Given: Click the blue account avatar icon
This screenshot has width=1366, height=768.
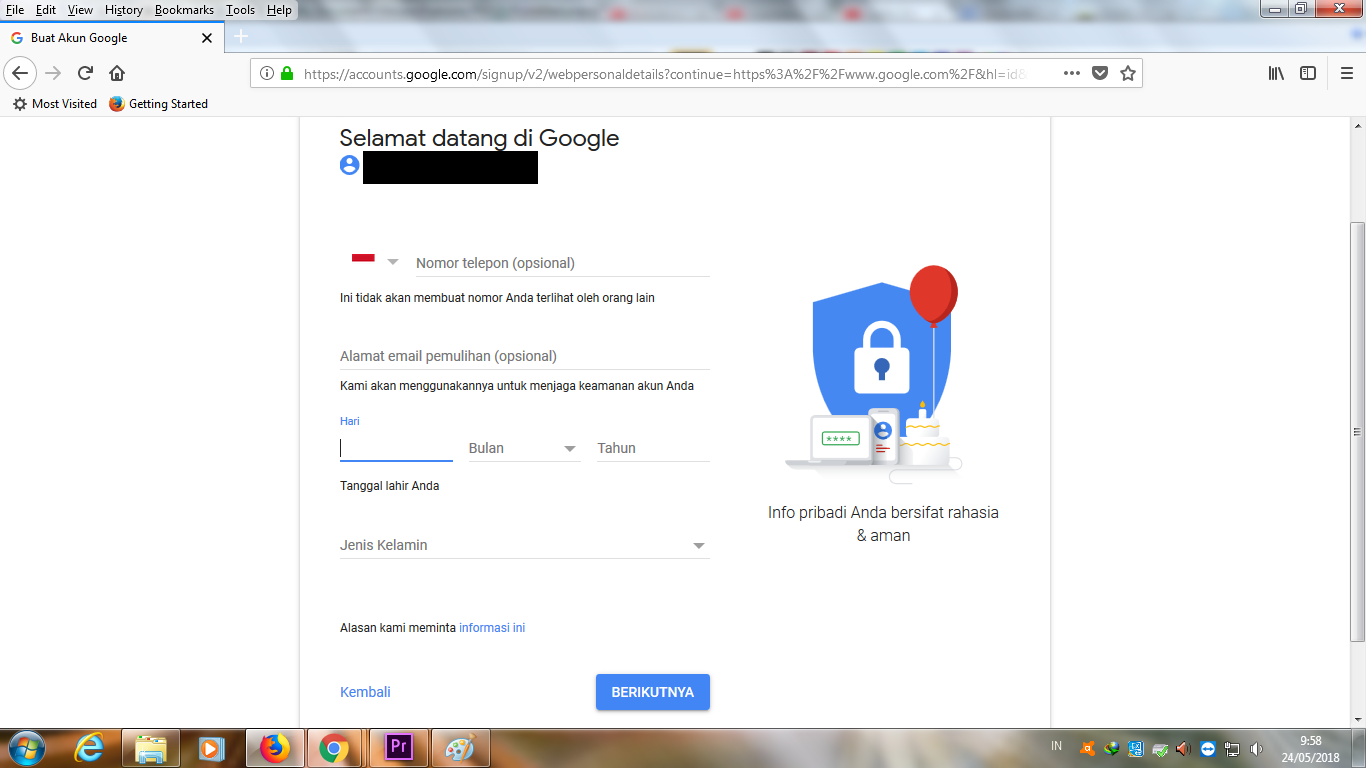Looking at the screenshot, I should tap(349, 165).
